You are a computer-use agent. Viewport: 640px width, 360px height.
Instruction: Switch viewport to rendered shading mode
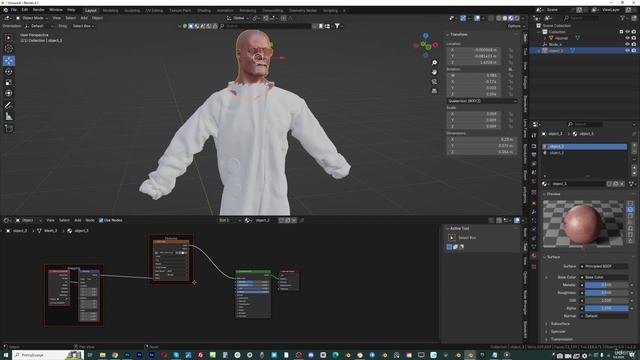(517, 18)
